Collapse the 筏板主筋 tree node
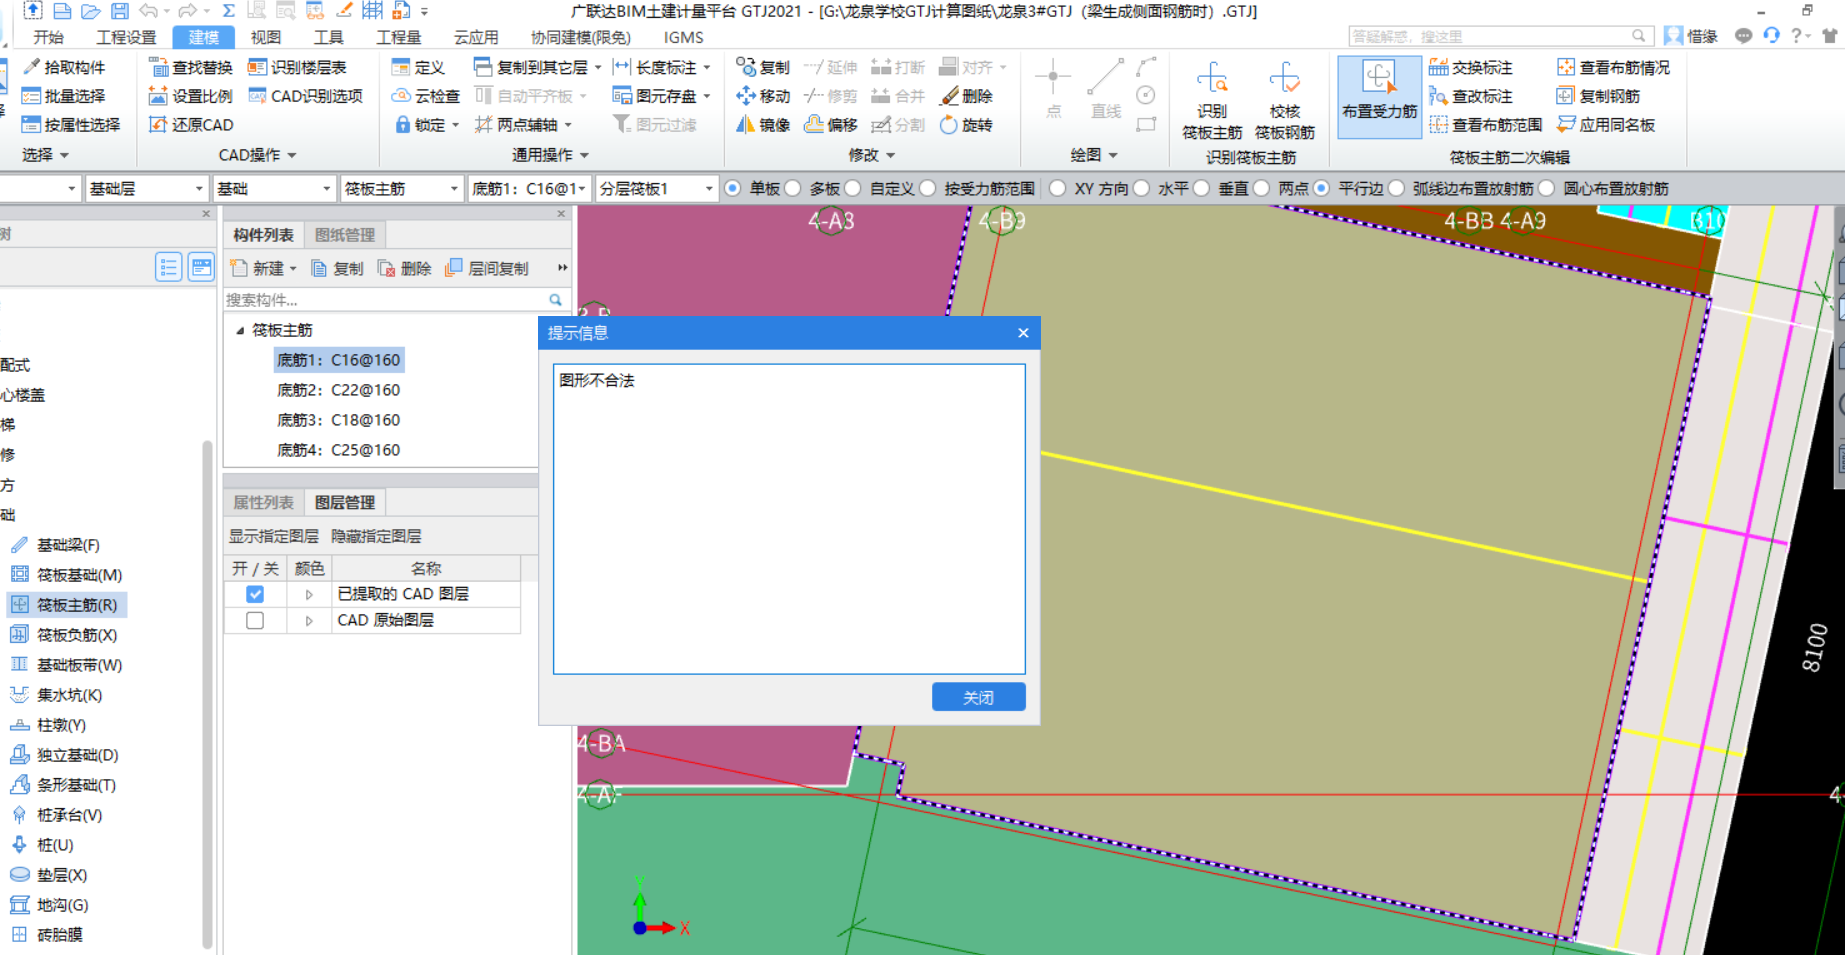The image size is (1845, 955). coord(240,330)
